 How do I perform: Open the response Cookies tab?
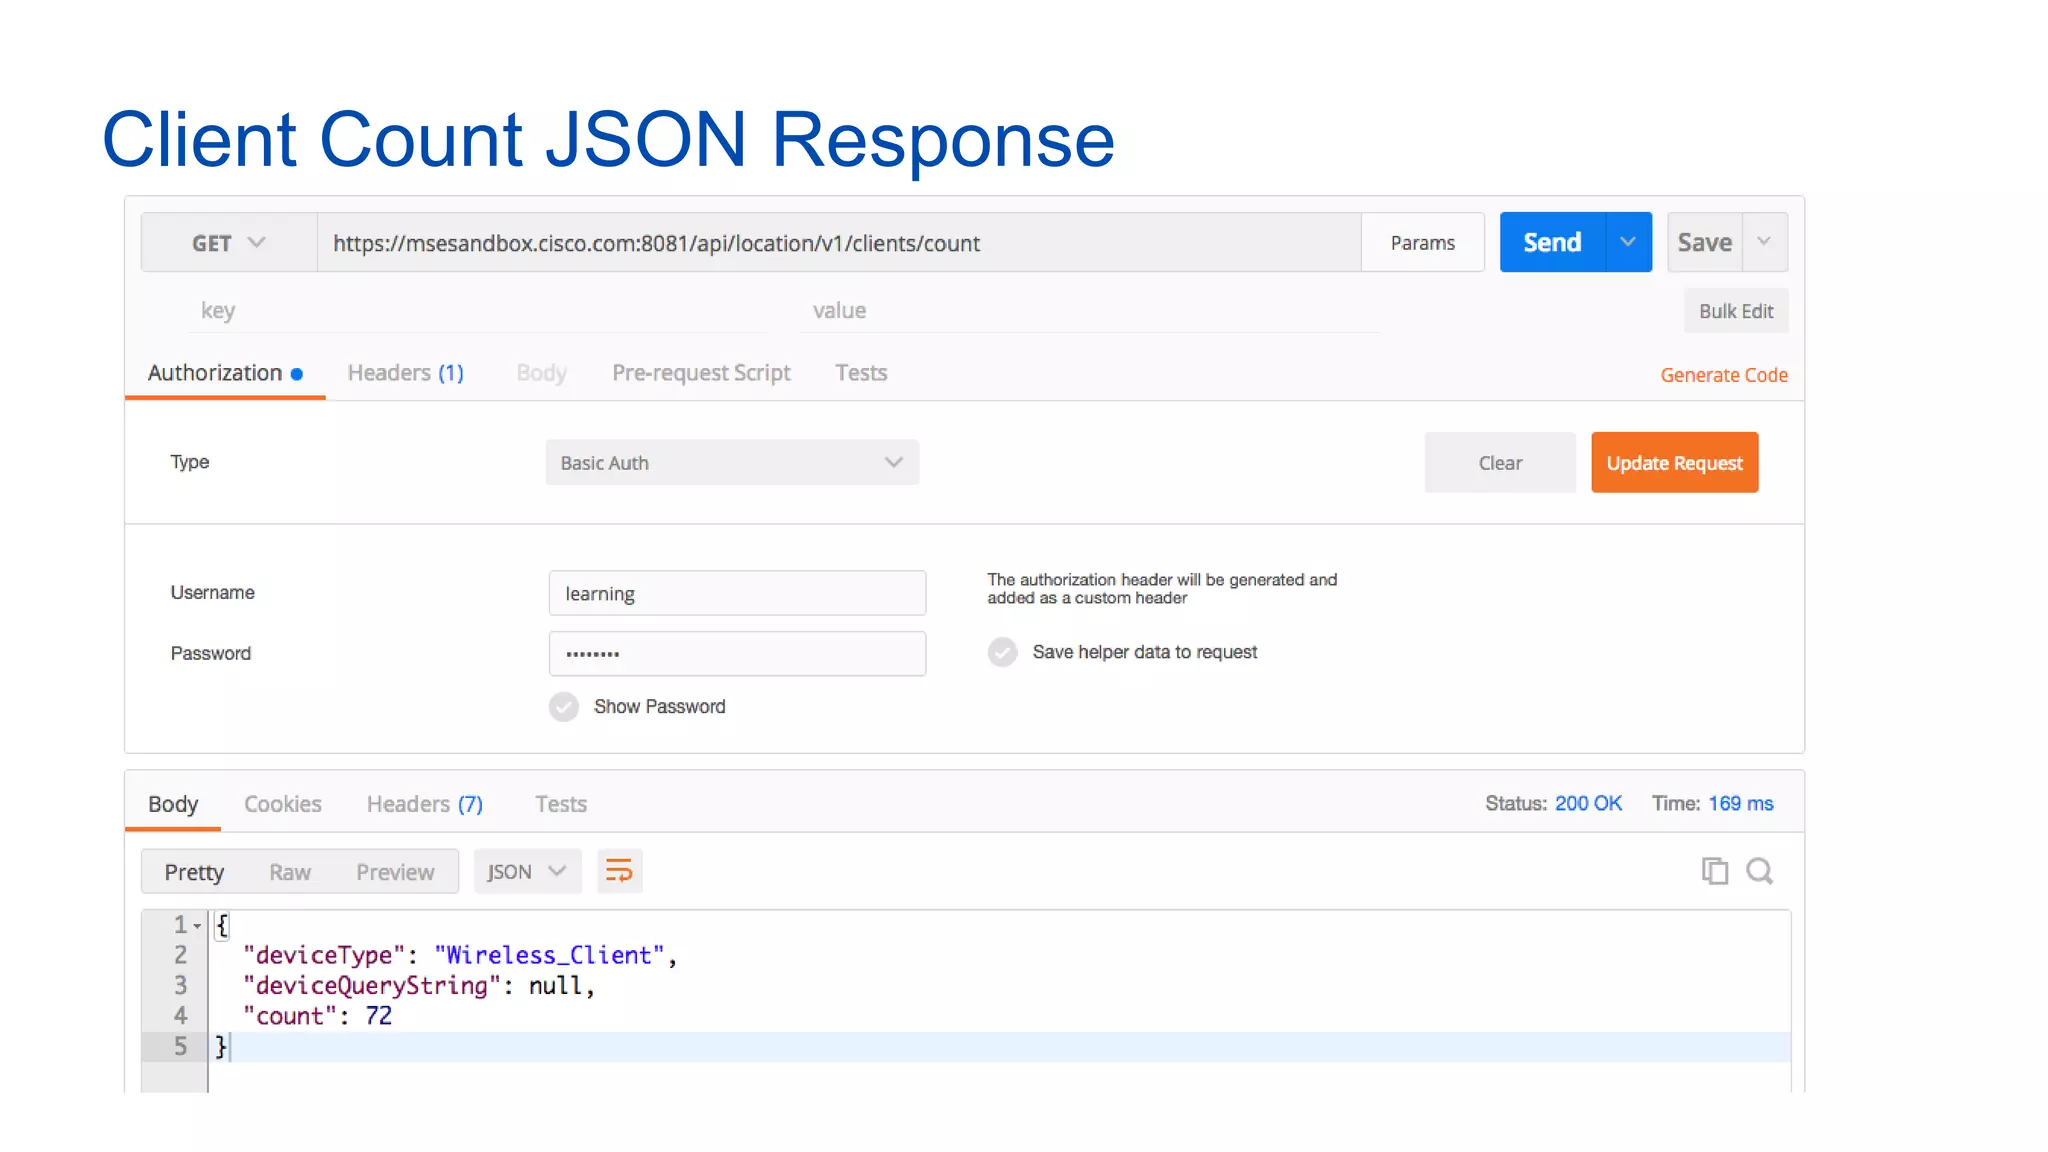[283, 804]
